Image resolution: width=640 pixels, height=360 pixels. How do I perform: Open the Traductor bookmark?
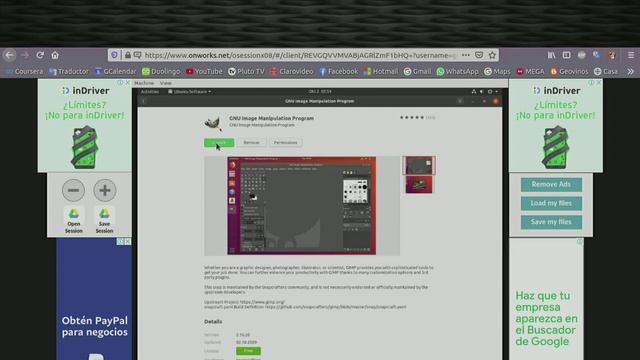click(69, 71)
